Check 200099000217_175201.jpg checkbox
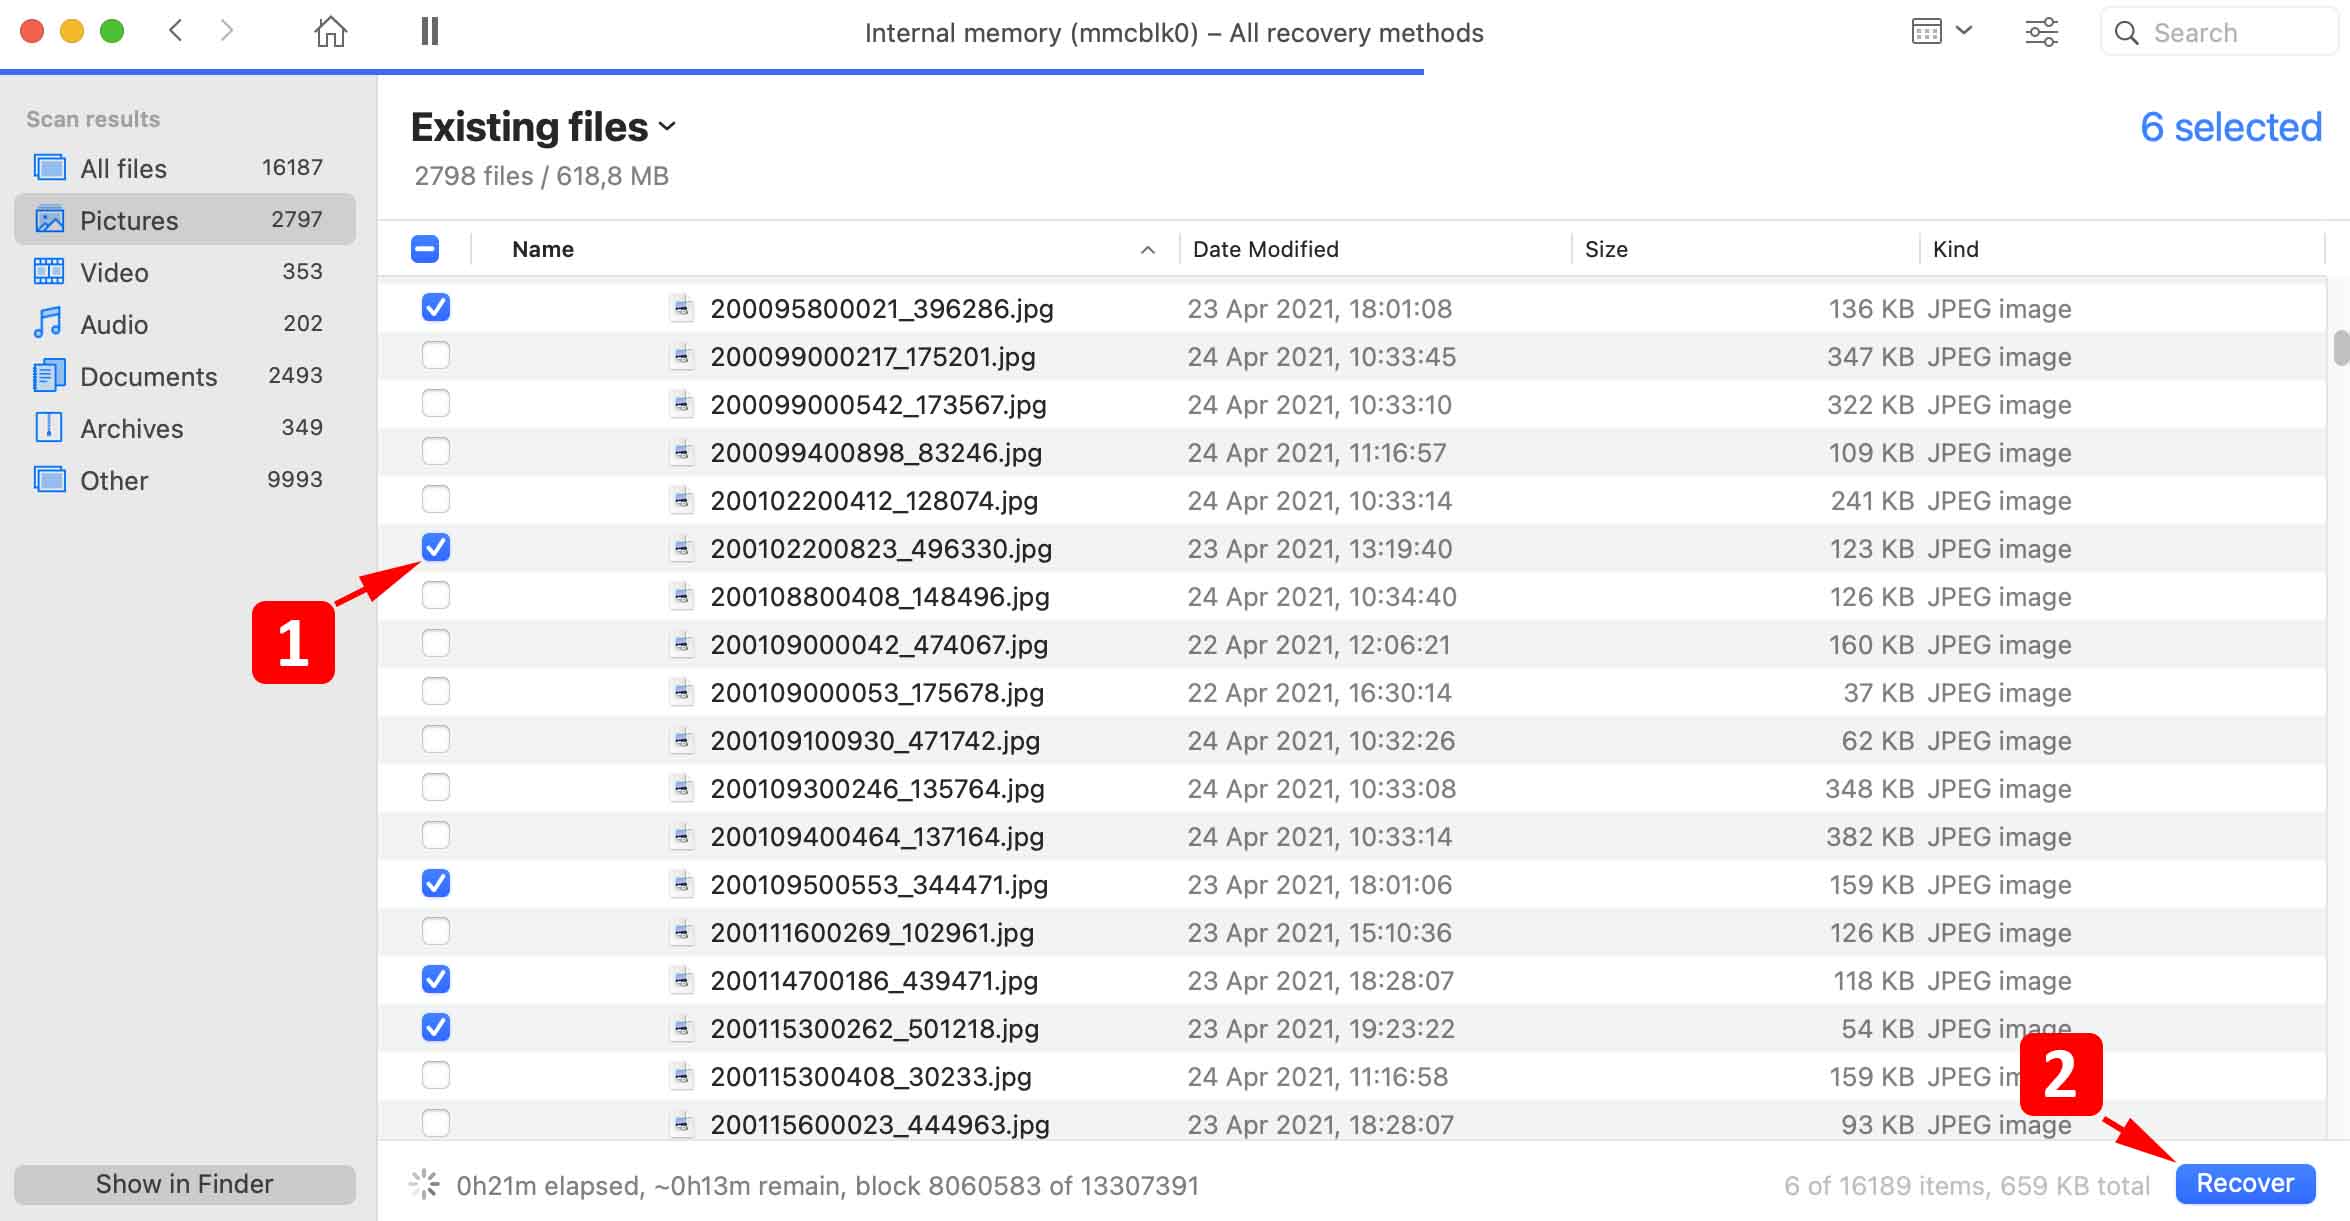The image size is (2350, 1221). pyautogui.click(x=436, y=355)
